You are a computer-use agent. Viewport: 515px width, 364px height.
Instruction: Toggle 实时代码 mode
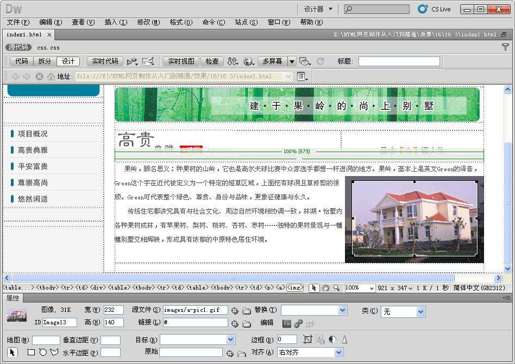[x=105, y=61]
